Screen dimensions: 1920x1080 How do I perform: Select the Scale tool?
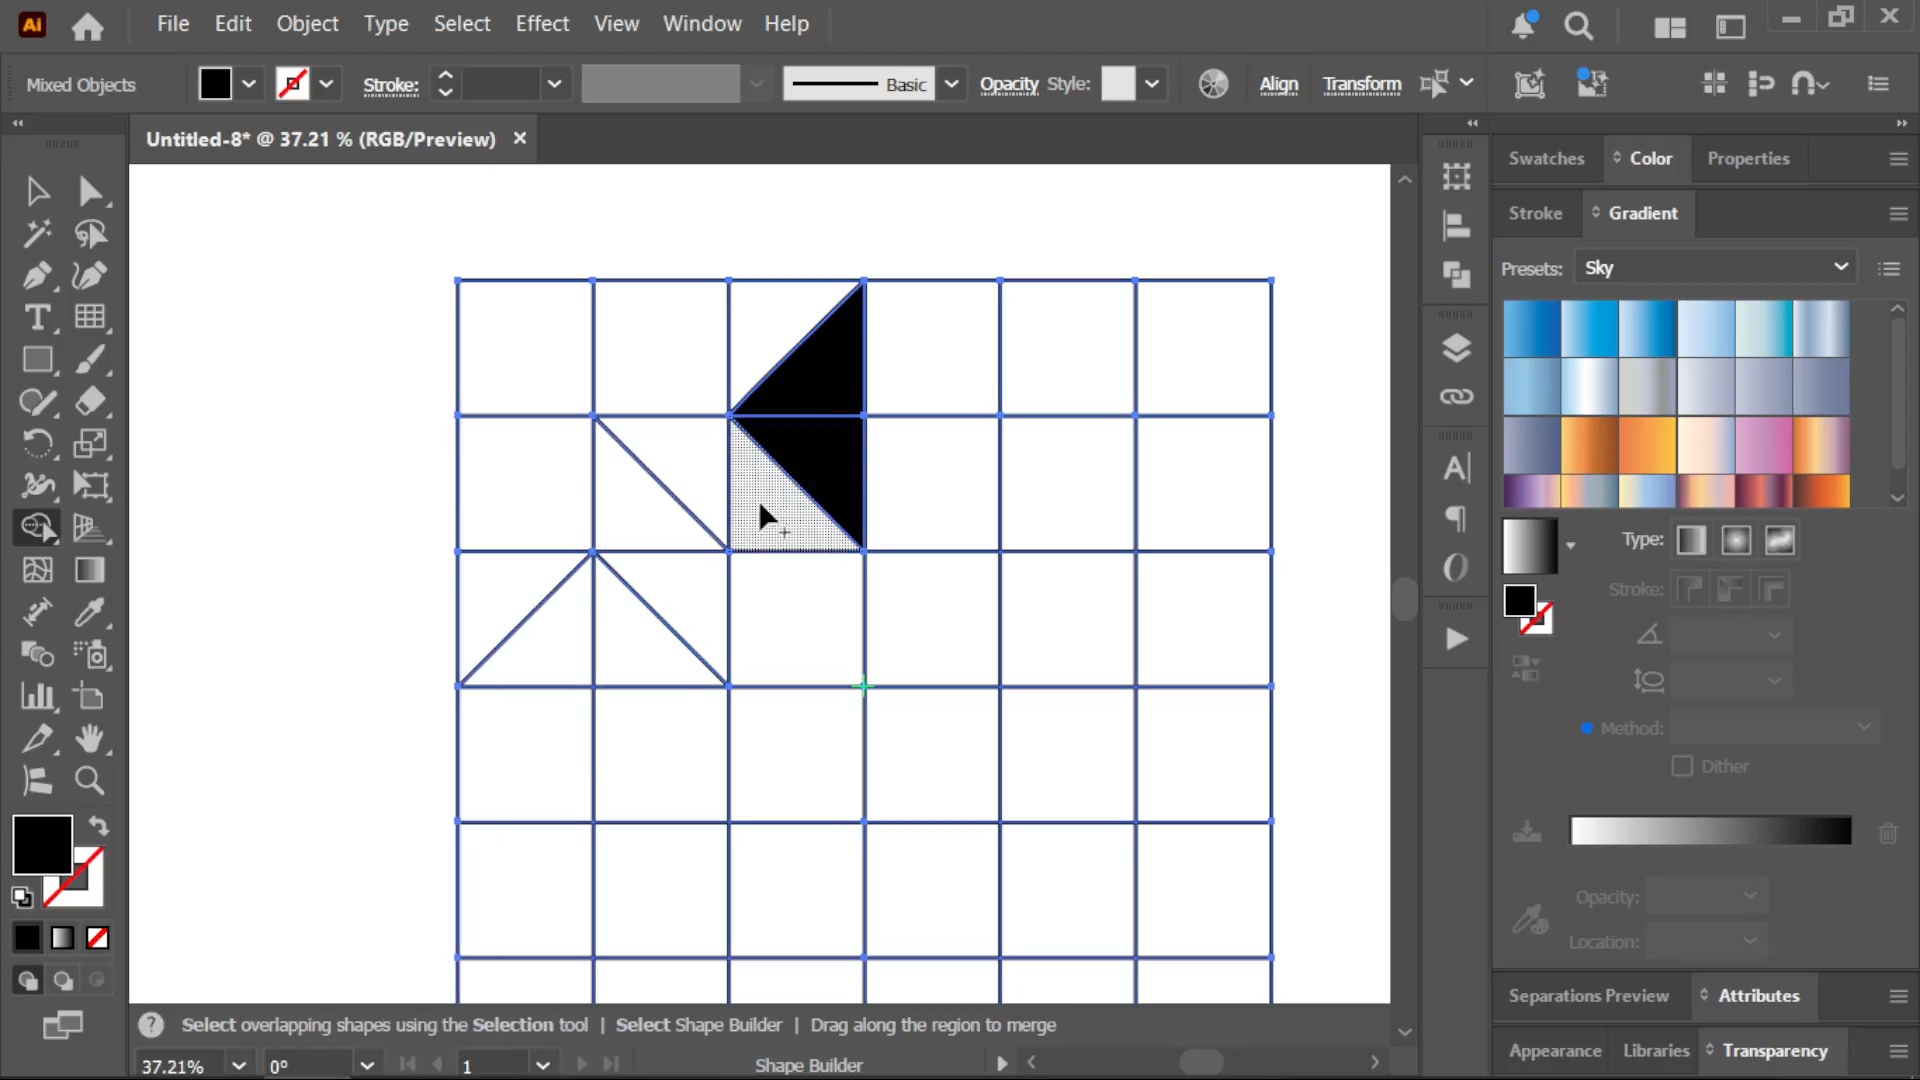pyautogui.click(x=90, y=444)
